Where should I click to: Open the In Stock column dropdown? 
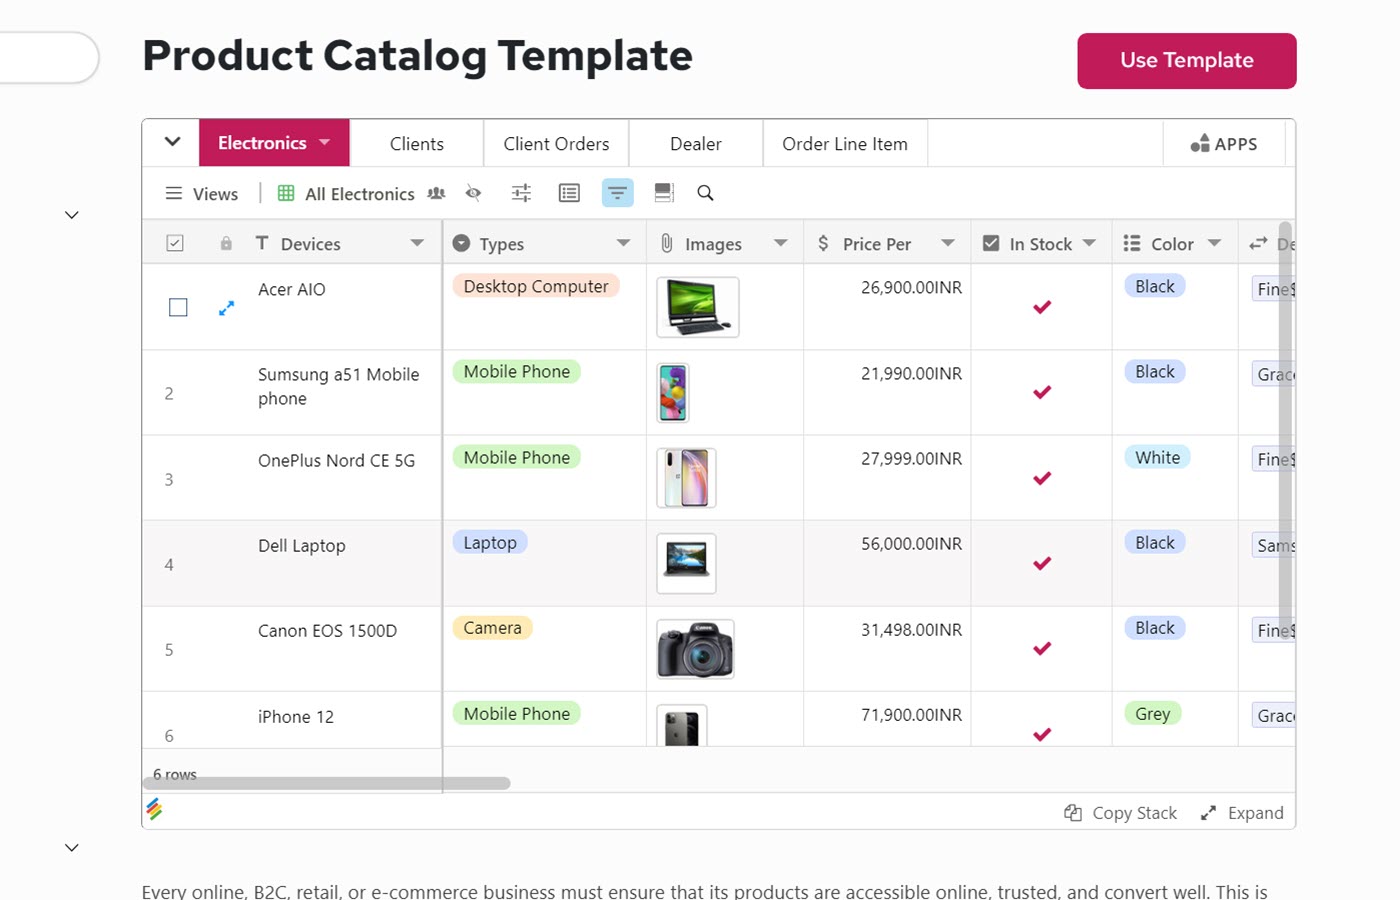click(1089, 243)
